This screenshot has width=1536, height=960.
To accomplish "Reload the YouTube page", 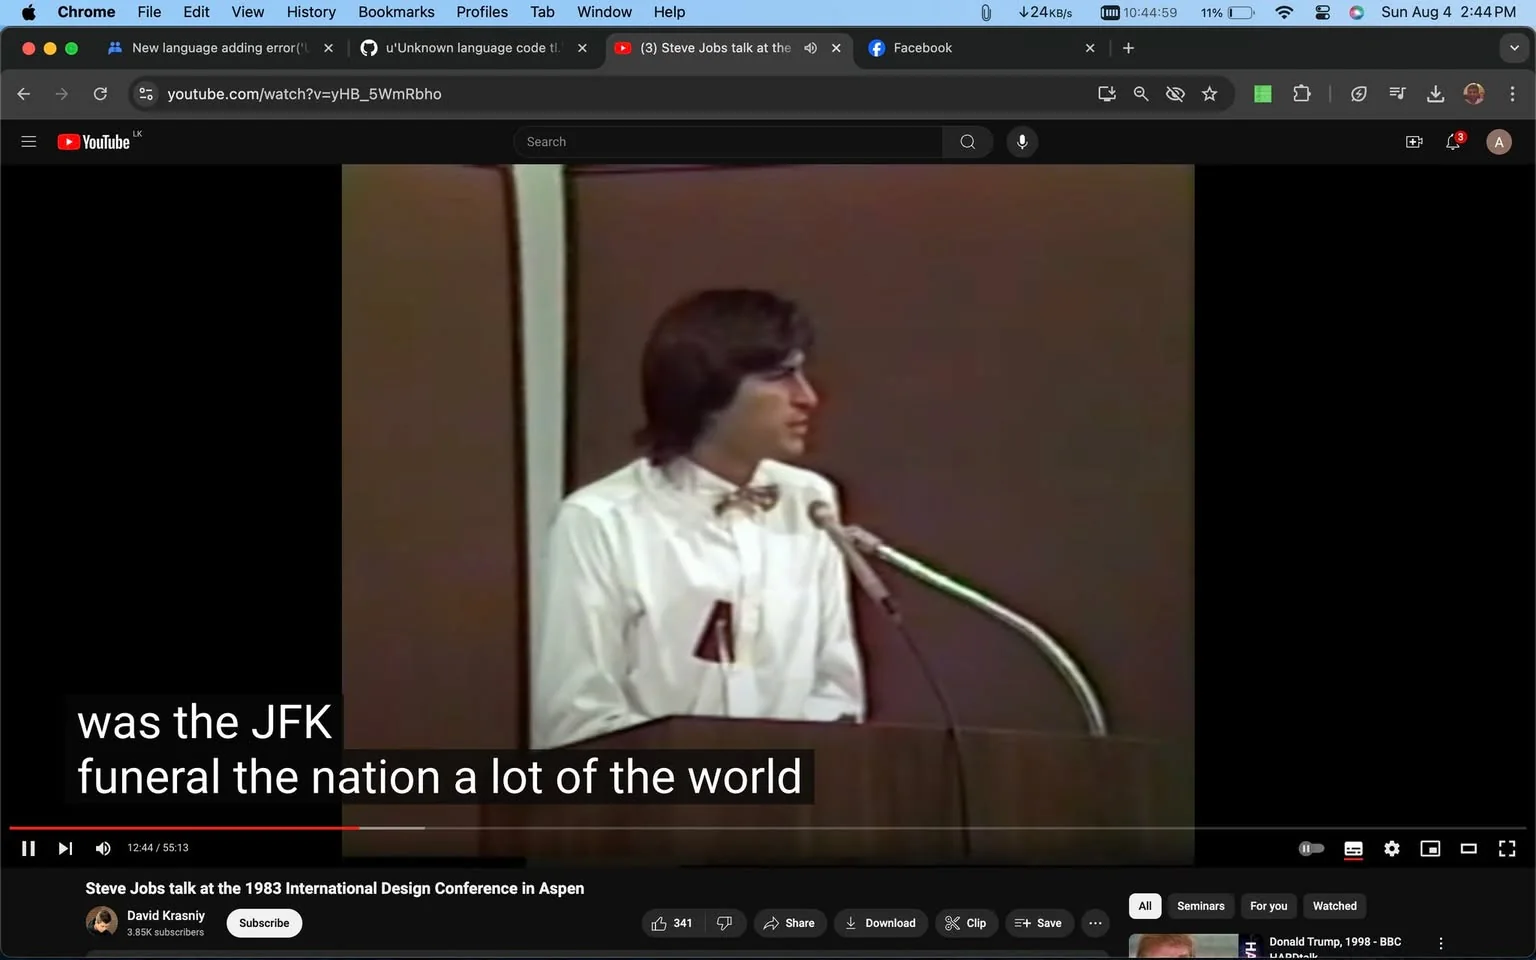I will pos(100,94).
